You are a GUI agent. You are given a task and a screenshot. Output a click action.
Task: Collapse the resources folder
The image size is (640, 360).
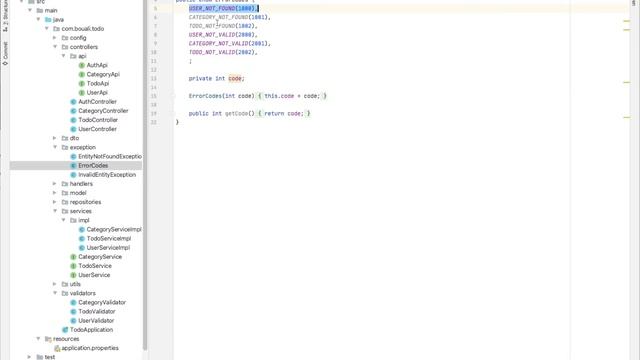pyautogui.click(x=38, y=339)
